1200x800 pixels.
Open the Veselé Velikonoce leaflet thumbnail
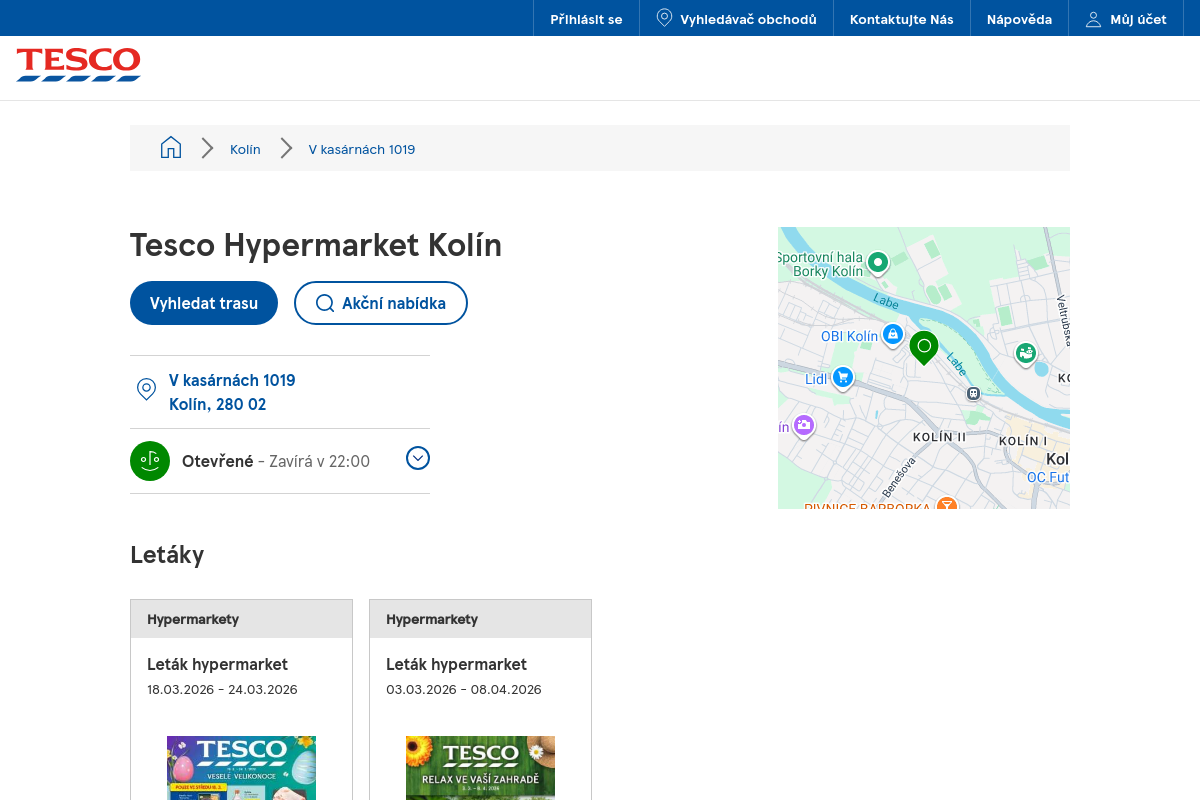tap(241, 767)
